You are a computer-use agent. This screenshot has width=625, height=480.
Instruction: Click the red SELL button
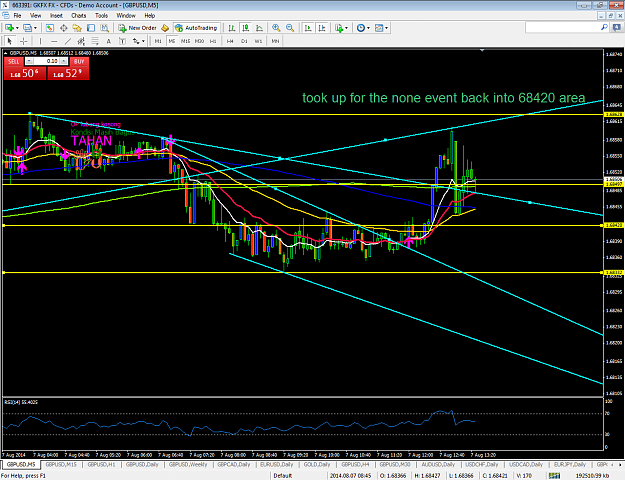coord(14,61)
